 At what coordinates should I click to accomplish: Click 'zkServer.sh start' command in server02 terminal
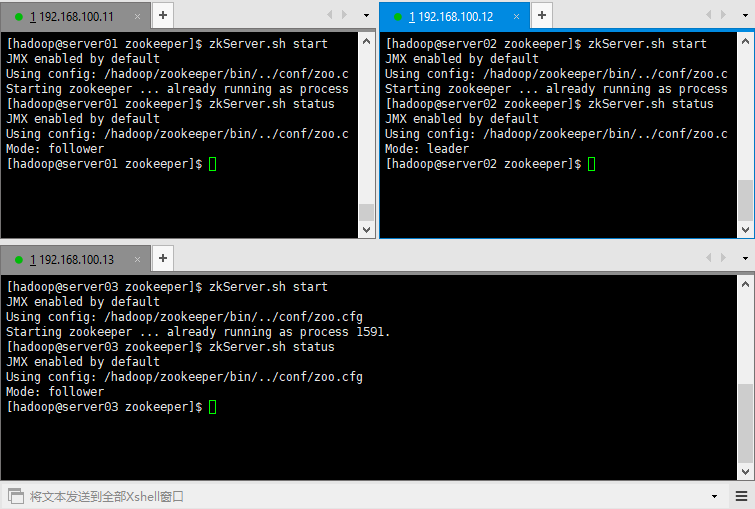(x=647, y=44)
